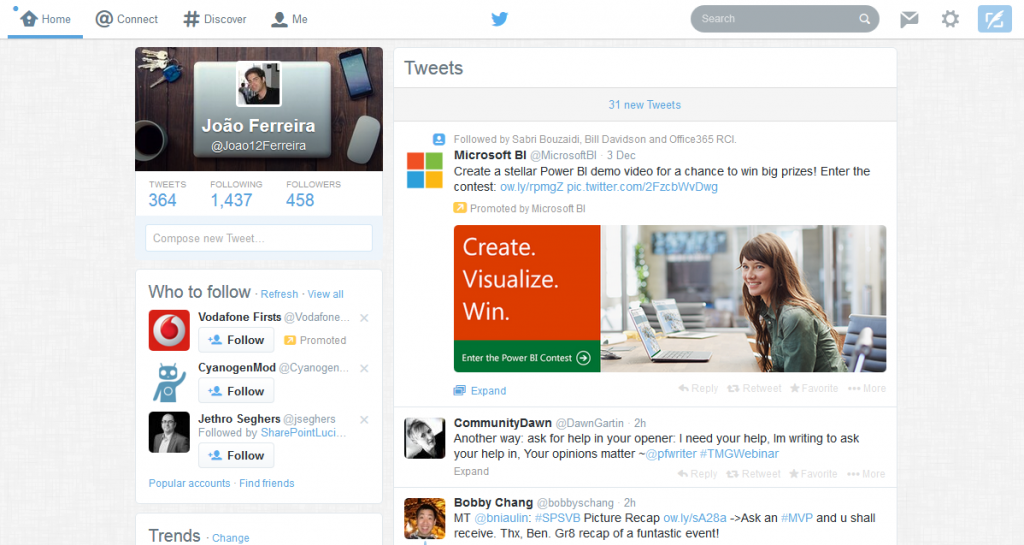Follow Jethro Seghers account

[236, 455]
